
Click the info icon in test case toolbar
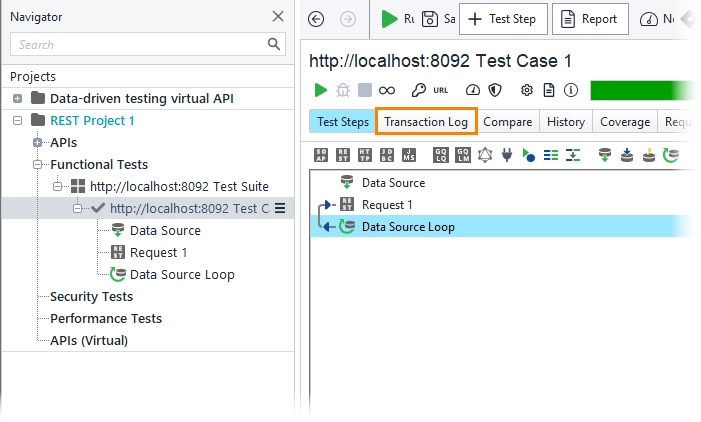click(x=571, y=90)
